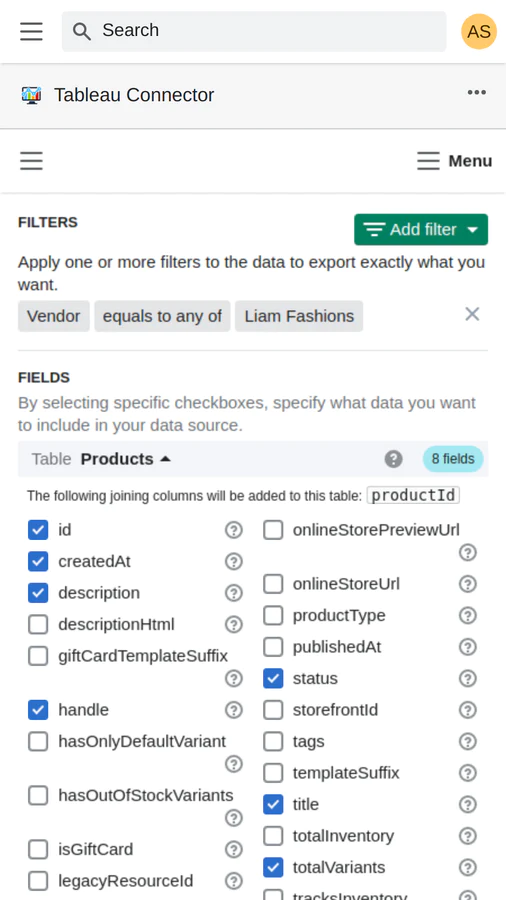Enable the descriptionHtml checkbox

click(38, 624)
